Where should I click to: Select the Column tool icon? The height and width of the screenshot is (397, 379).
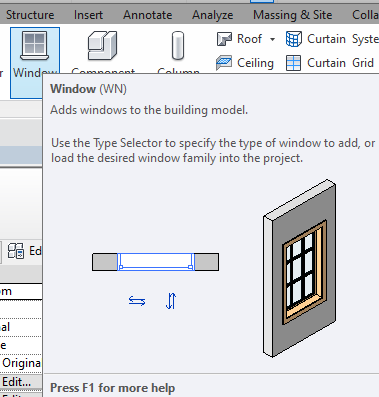178,46
